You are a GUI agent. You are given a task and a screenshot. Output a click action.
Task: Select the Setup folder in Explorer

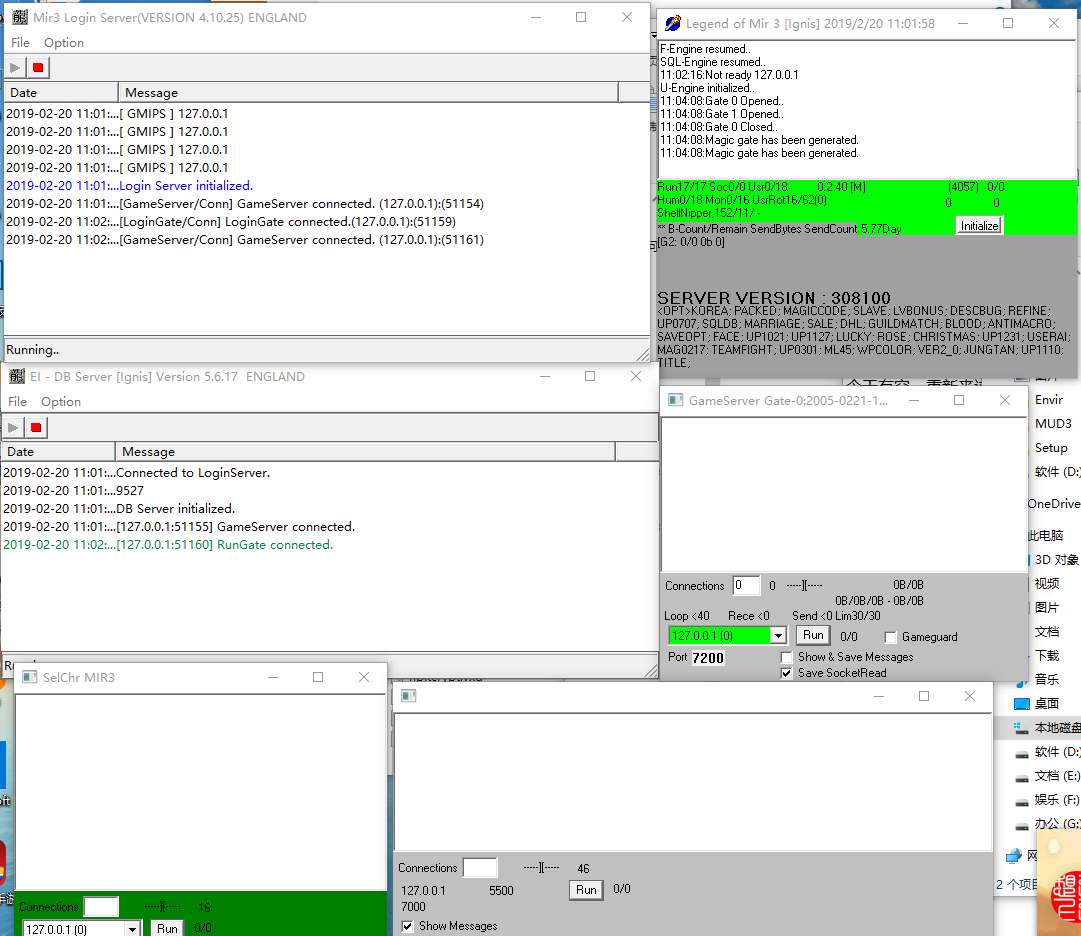click(1051, 448)
